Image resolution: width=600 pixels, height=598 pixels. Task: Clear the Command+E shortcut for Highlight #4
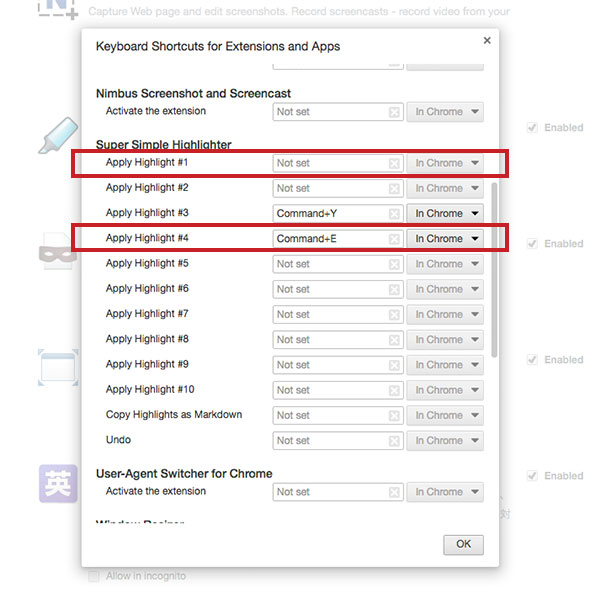pos(394,239)
